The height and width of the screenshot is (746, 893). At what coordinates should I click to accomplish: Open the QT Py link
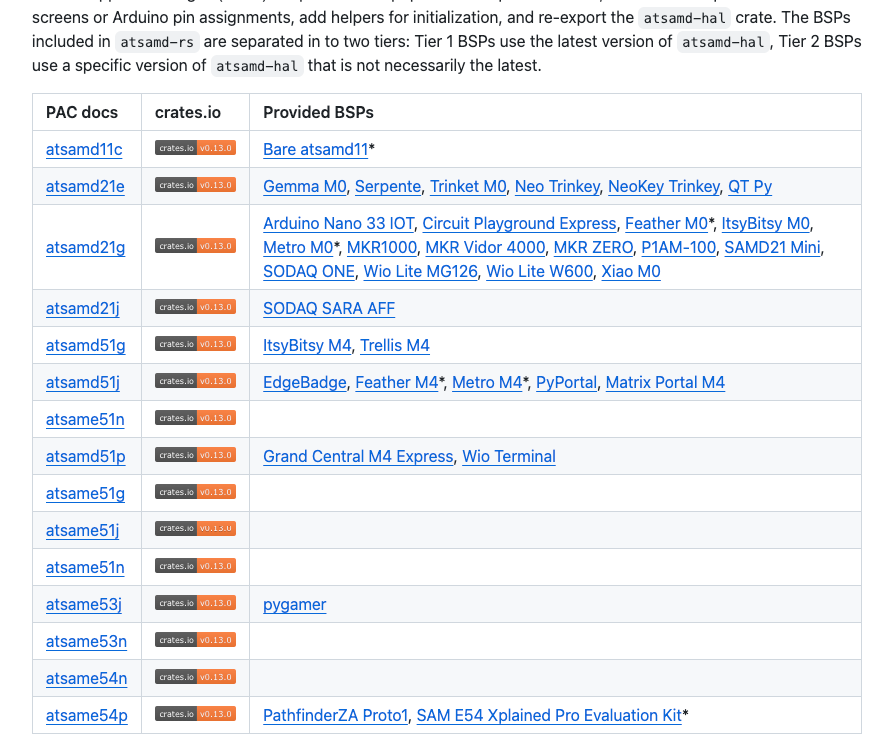[750, 186]
